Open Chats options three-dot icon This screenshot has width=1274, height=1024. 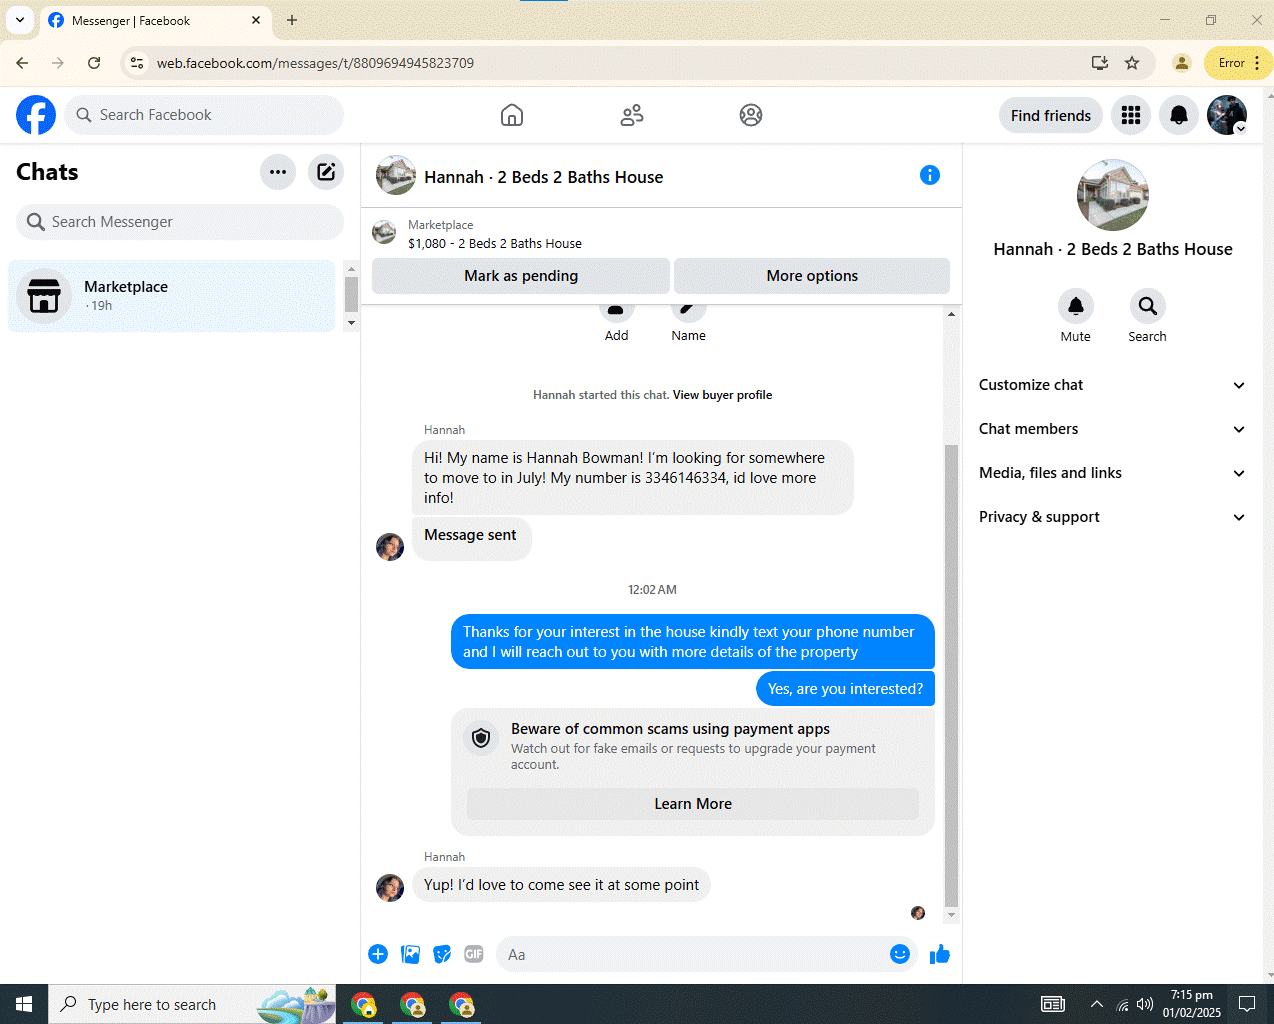[x=278, y=172]
